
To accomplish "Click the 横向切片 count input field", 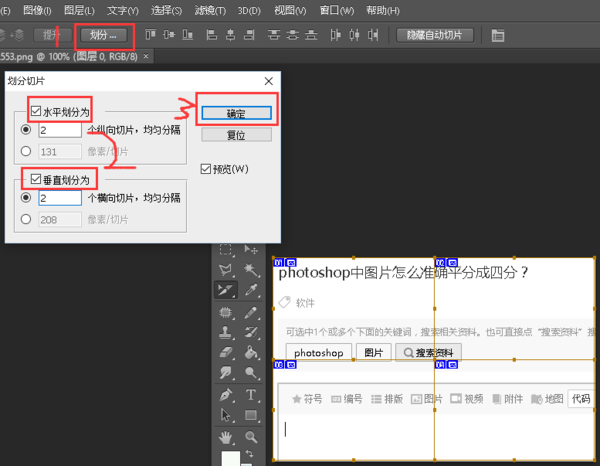I will coord(60,198).
